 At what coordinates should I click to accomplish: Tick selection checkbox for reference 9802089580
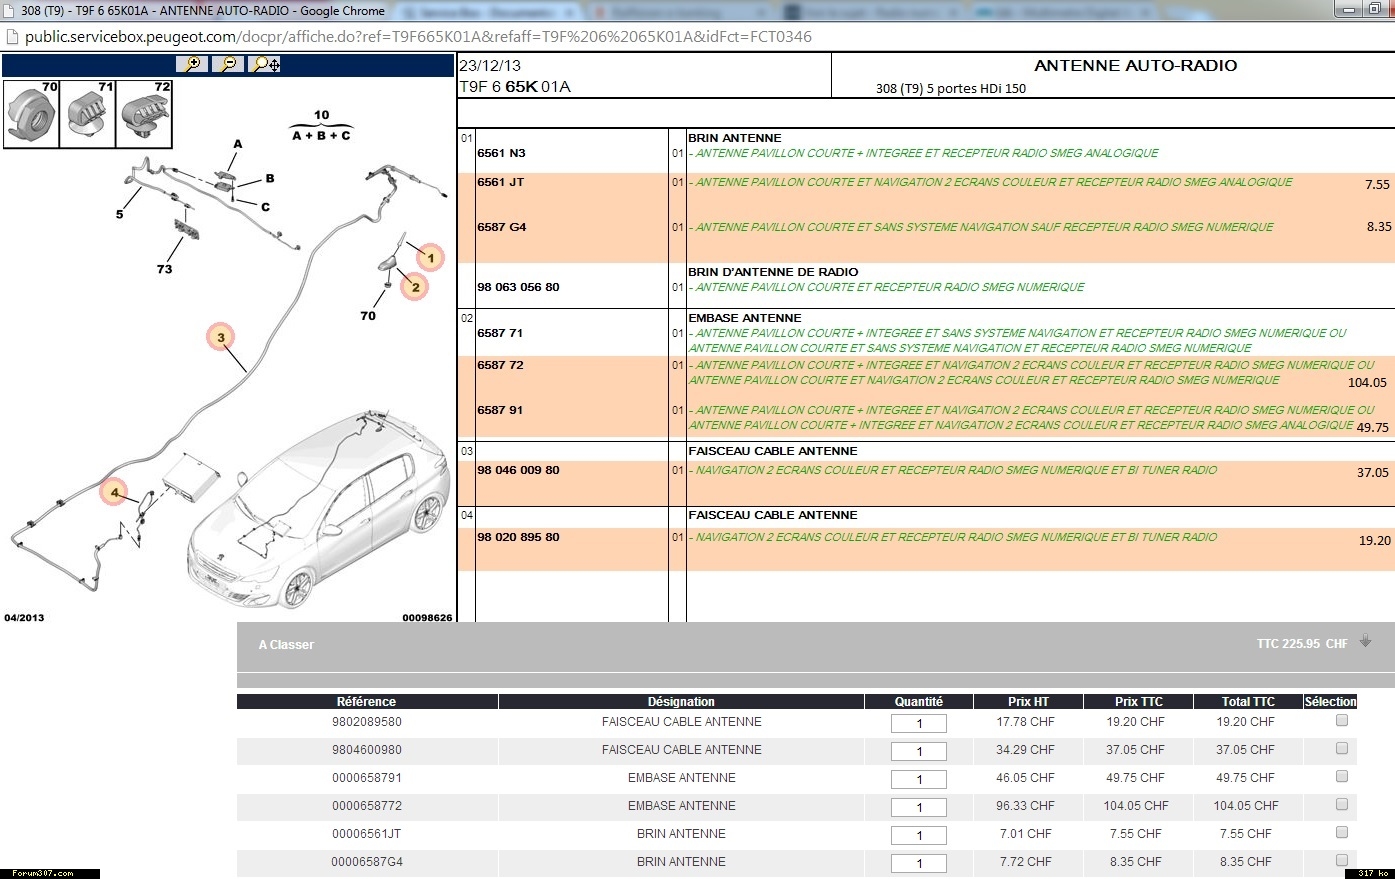pos(1342,720)
